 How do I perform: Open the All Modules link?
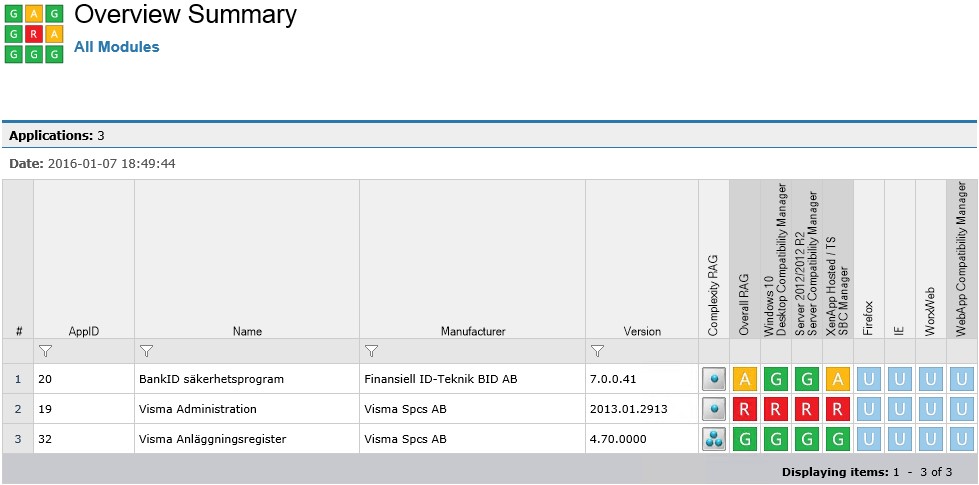pyautogui.click(x=116, y=47)
